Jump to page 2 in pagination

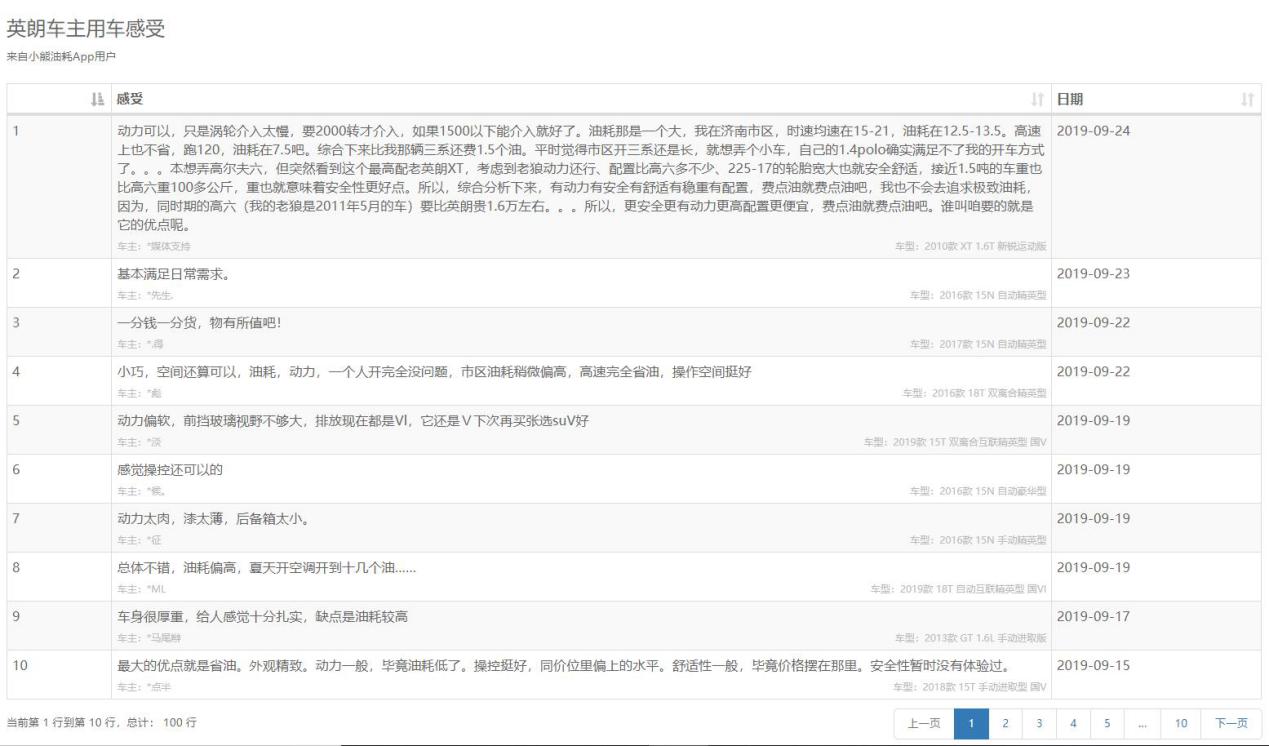[x=1005, y=723]
